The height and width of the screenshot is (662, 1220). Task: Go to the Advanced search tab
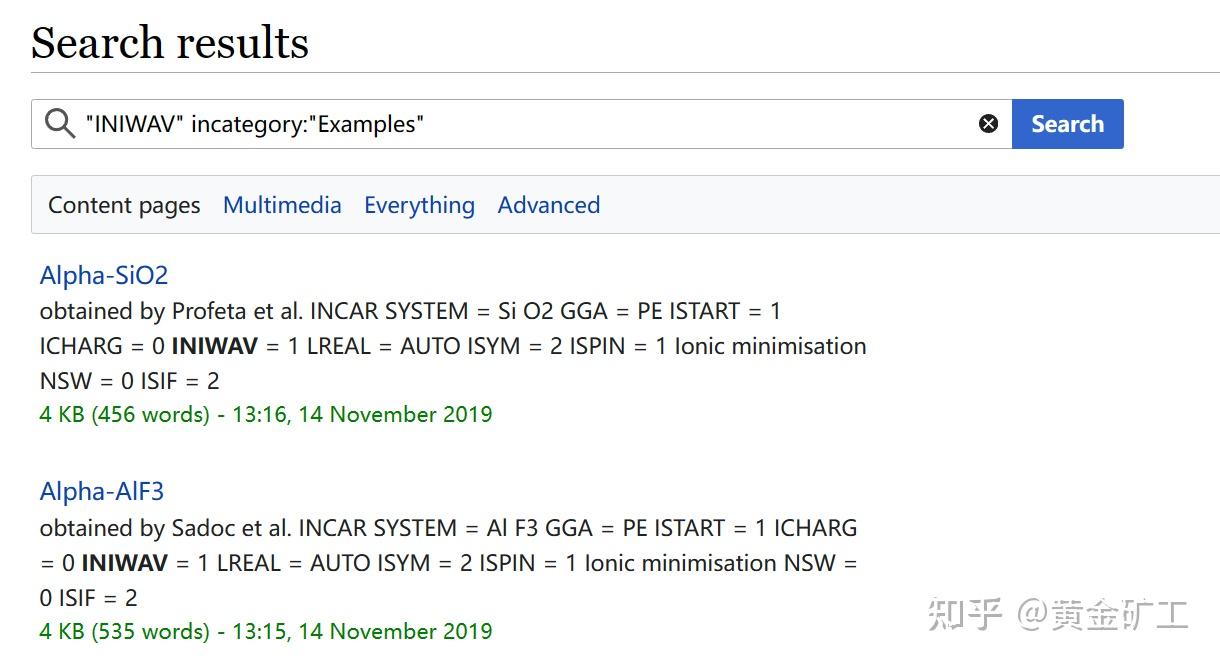549,205
